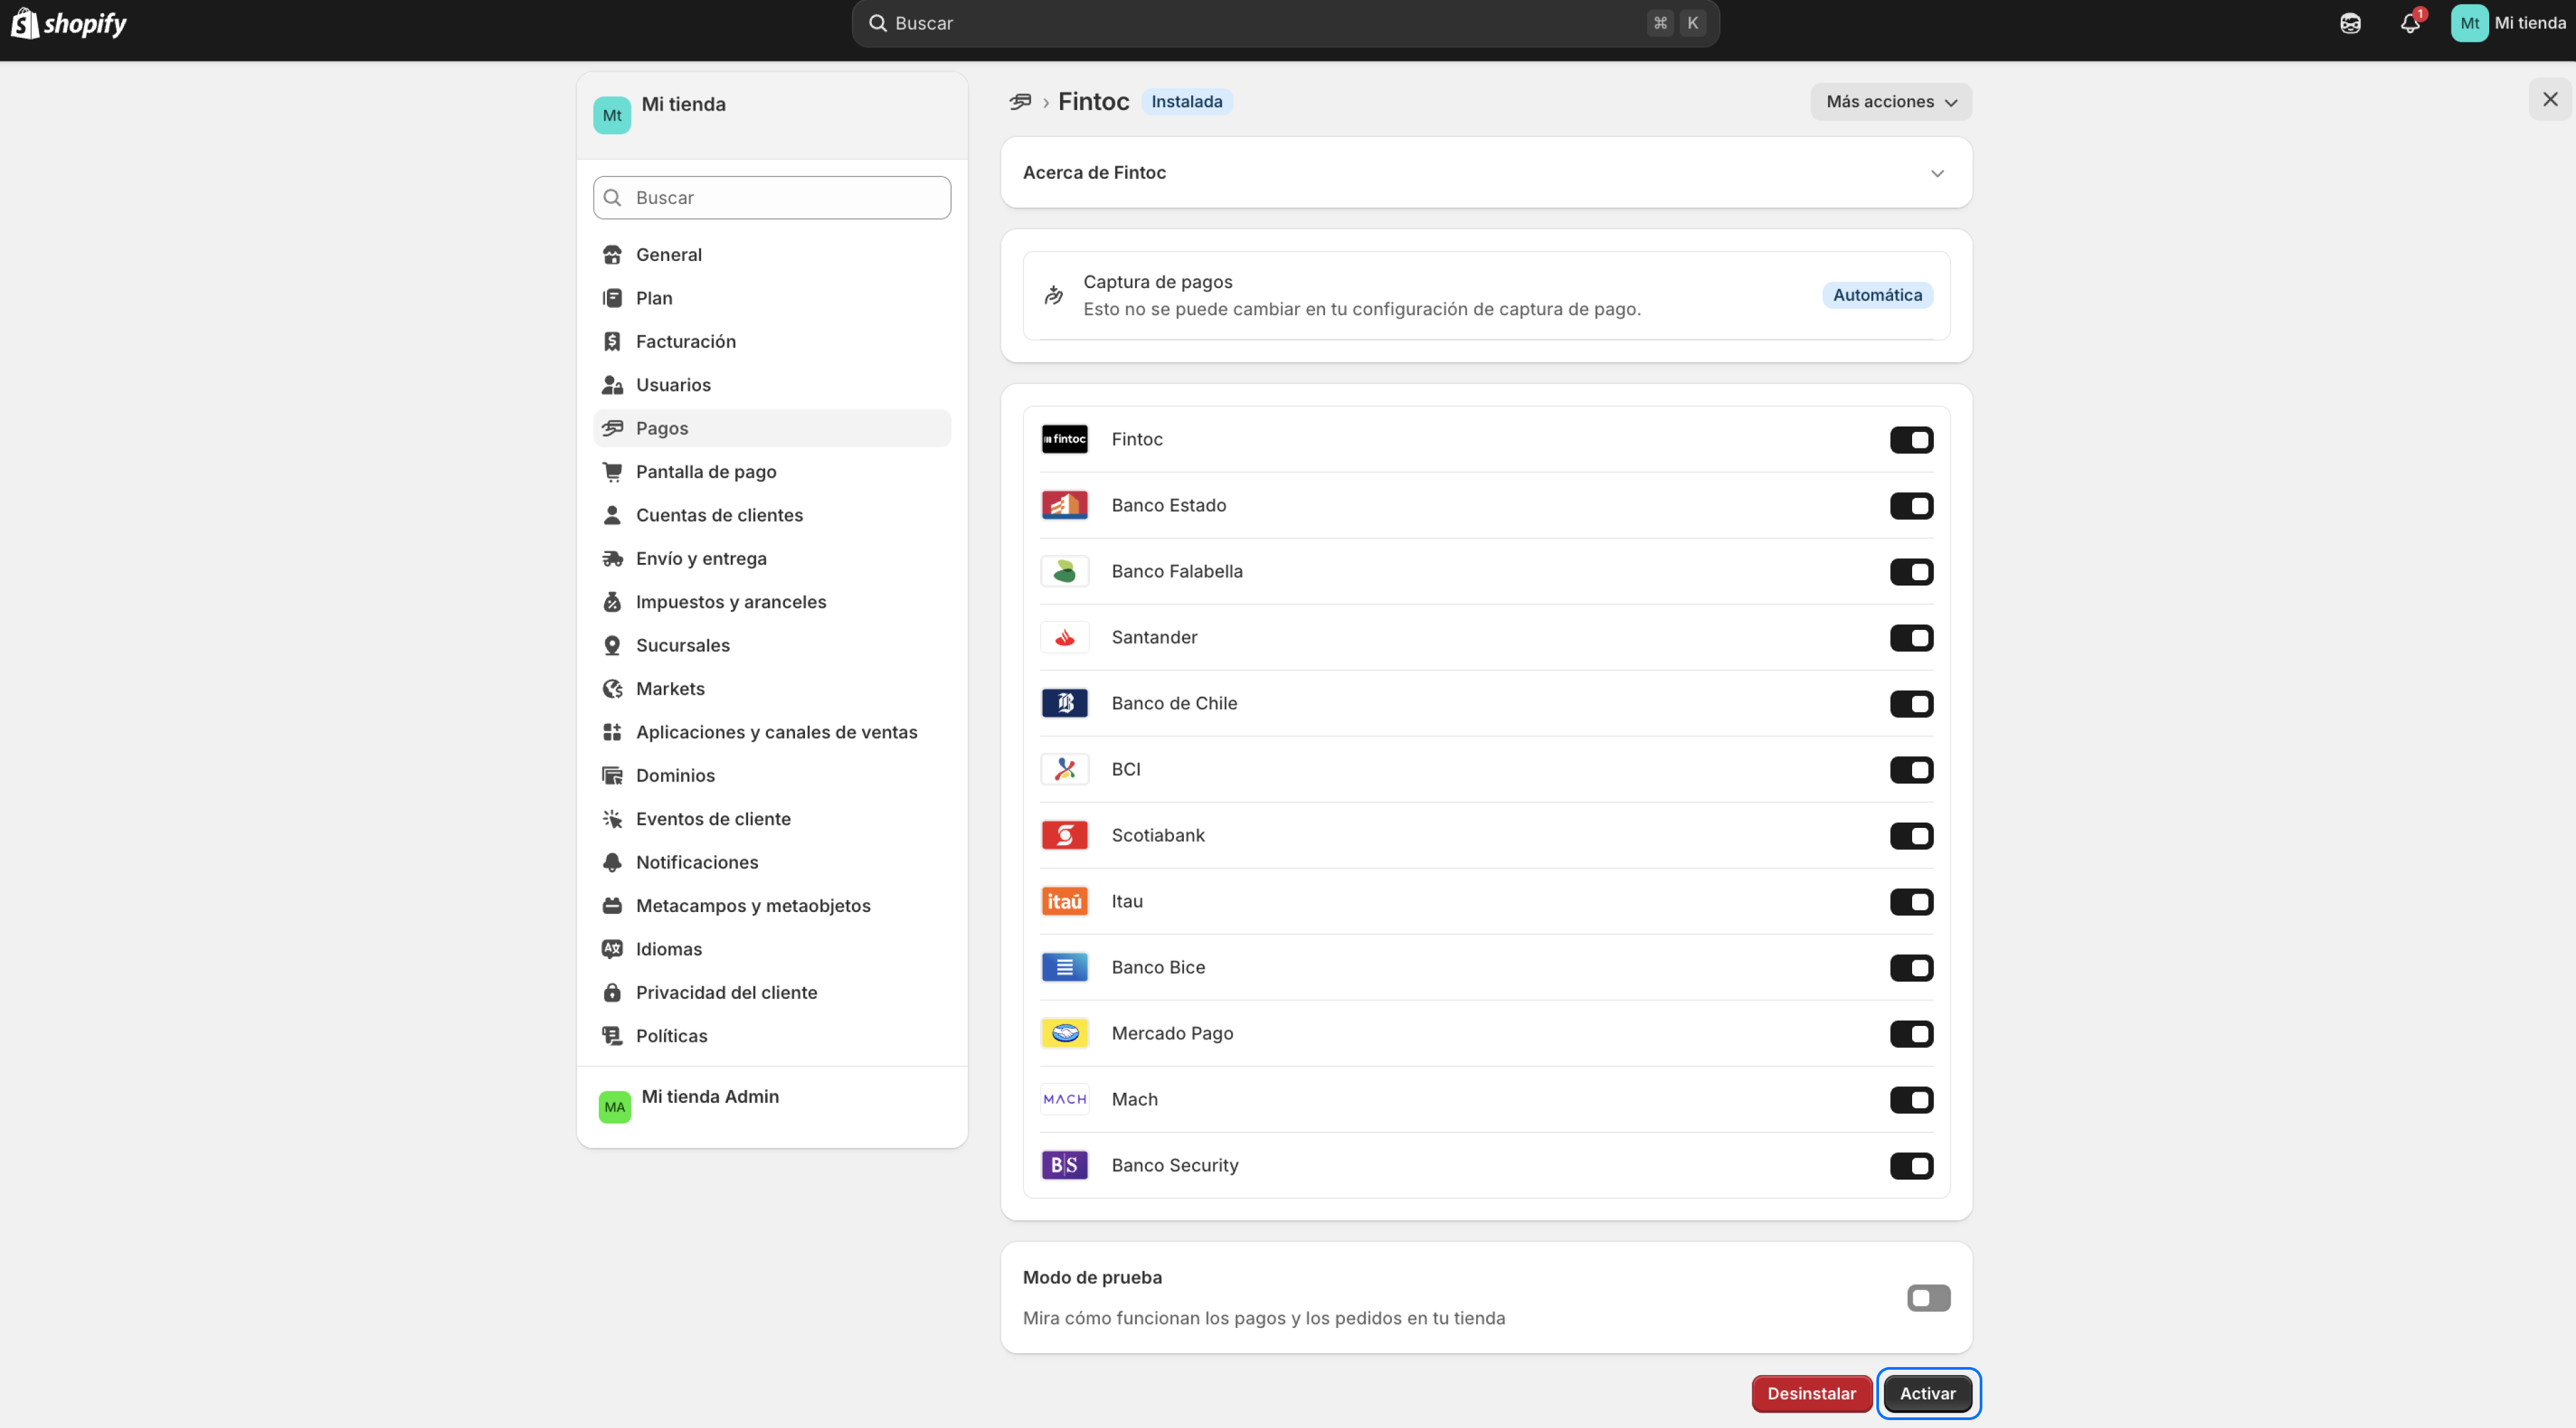This screenshot has width=2576, height=1428.
Task: Turn off the Santander payment toggle
Action: (1911, 638)
